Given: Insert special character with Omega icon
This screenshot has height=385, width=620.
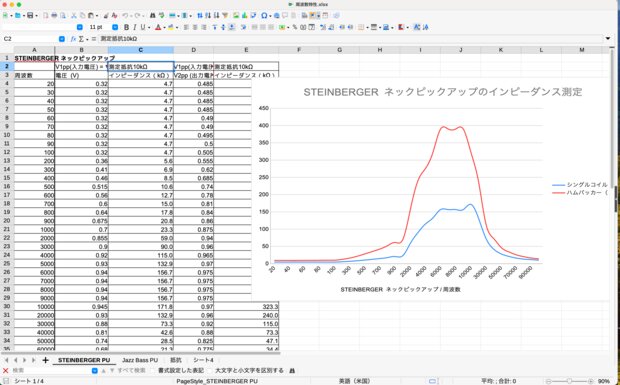Looking at the screenshot, I should (264, 15).
